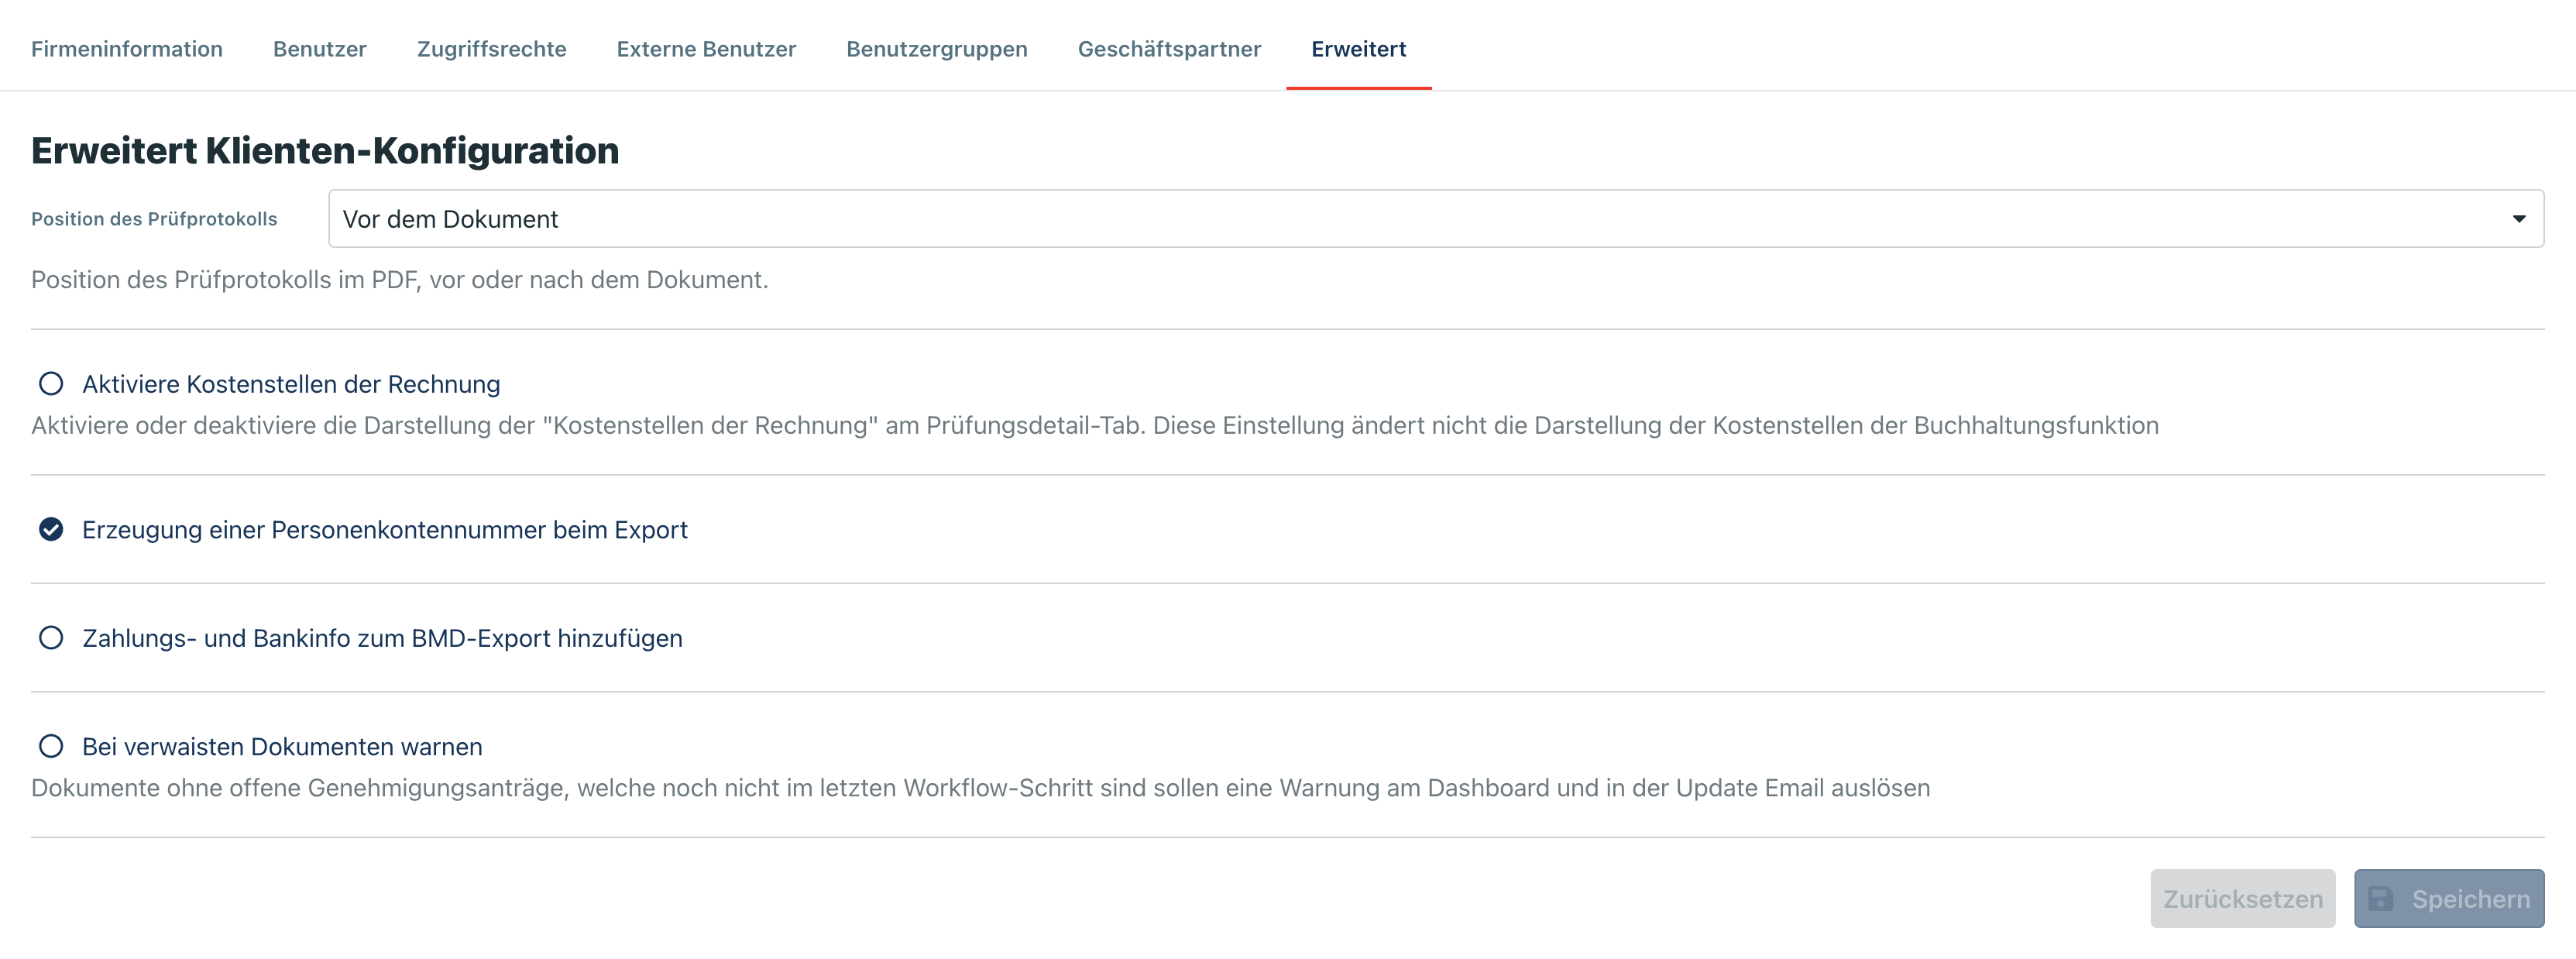Switch to the Geschäftspartner tab
The height and width of the screenshot is (959, 2576).
tap(1169, 49)
